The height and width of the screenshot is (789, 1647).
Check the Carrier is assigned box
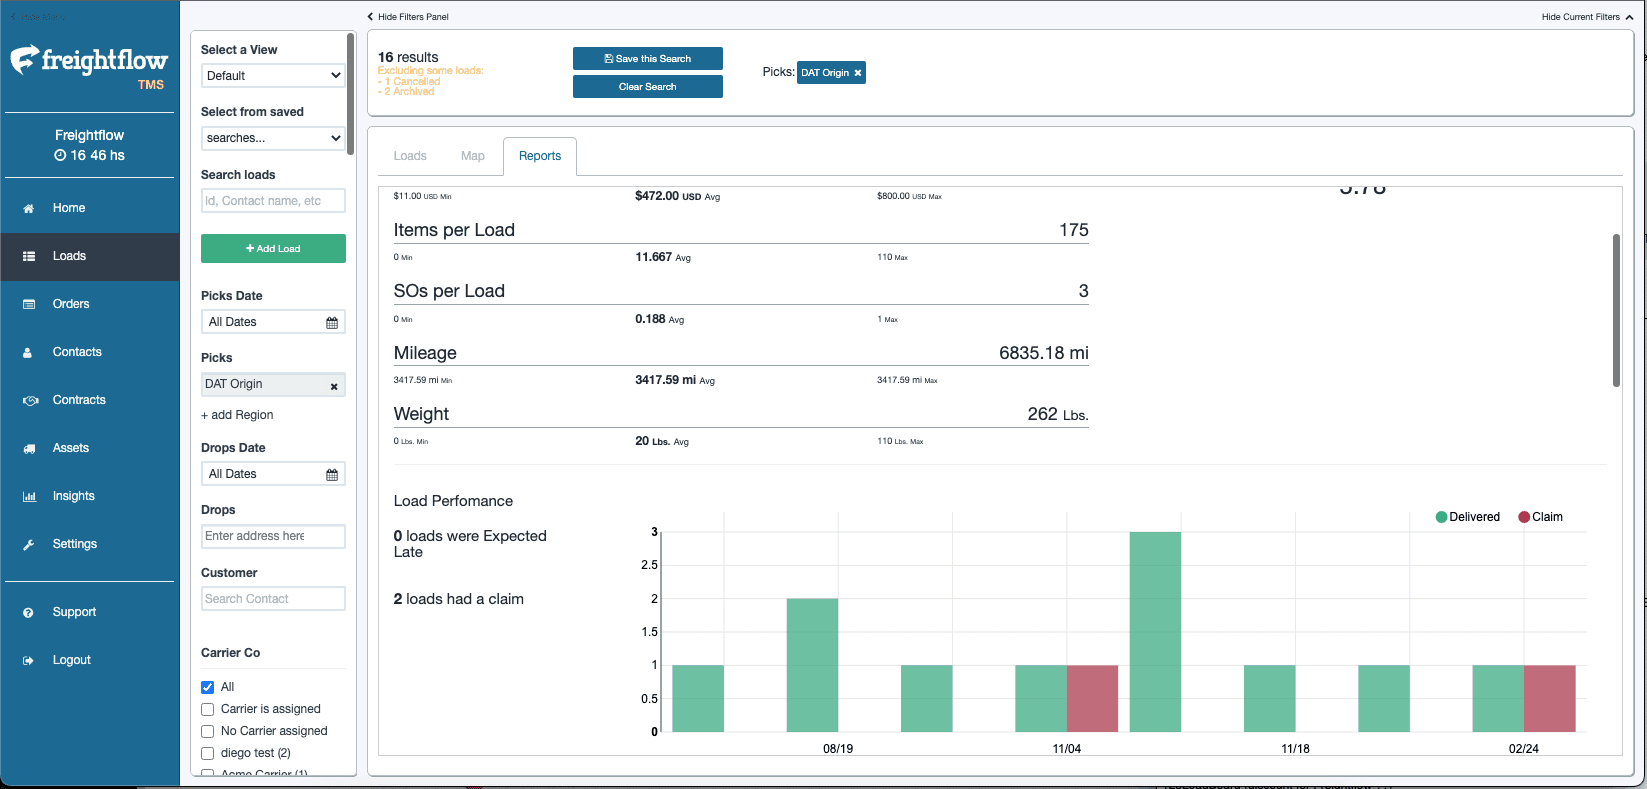pos(208,709)
